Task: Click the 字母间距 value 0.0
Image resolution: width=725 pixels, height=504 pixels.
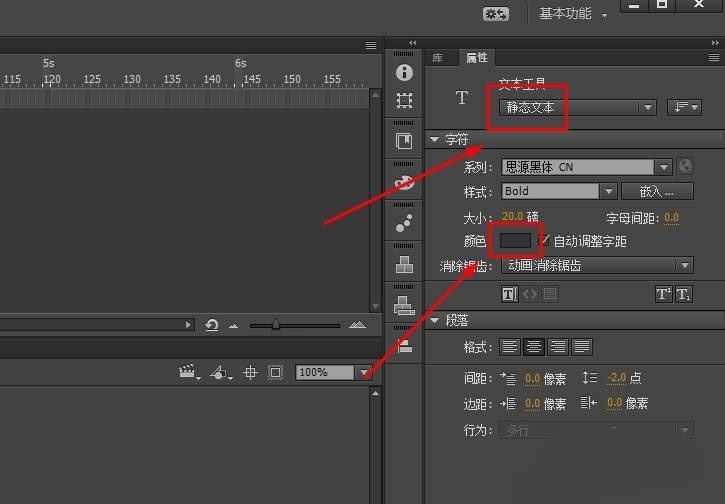Action: (x=671, y=217)
